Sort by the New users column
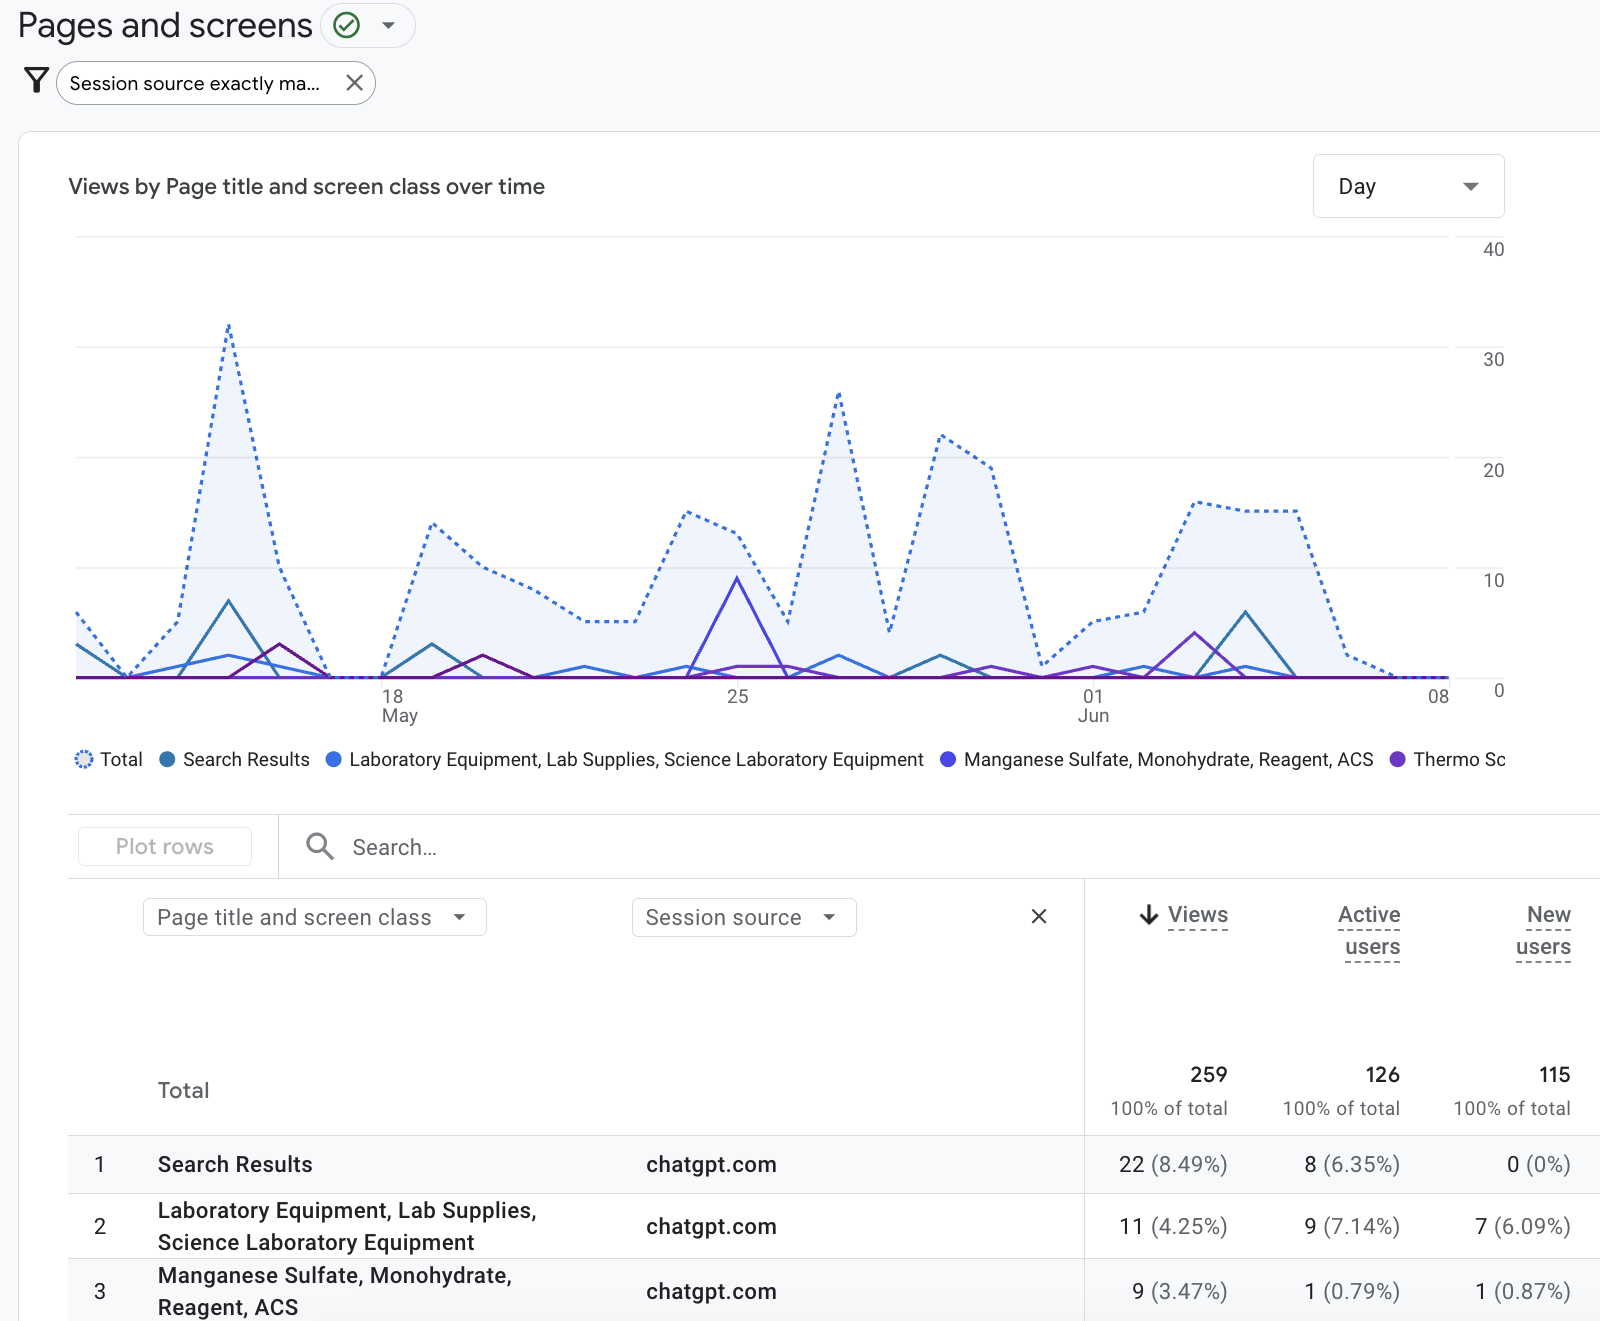Screen dimensions: 1600x1321 (x=1543, y=931)
